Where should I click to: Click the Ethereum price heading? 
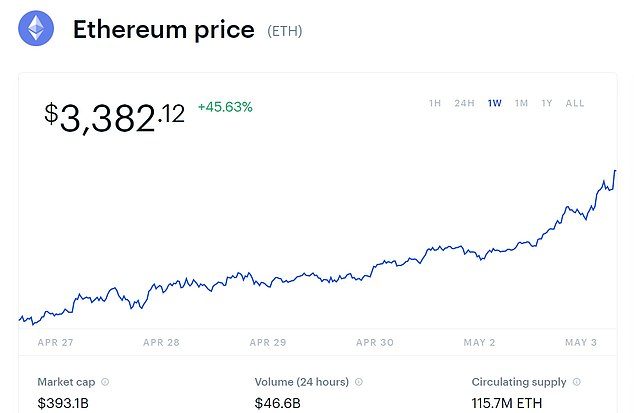point(163,30)
